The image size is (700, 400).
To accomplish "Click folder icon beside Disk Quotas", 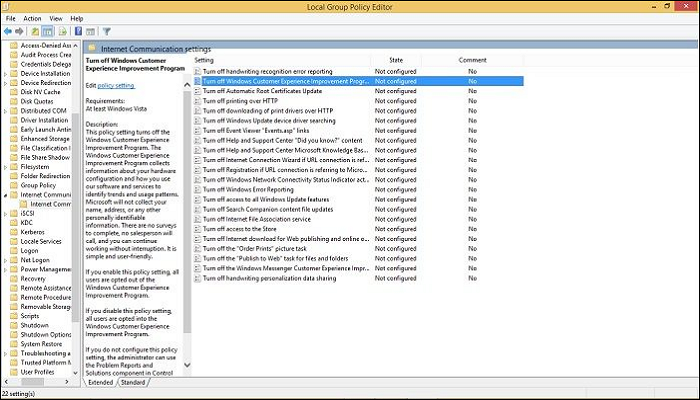I will (x=14, y=101).
